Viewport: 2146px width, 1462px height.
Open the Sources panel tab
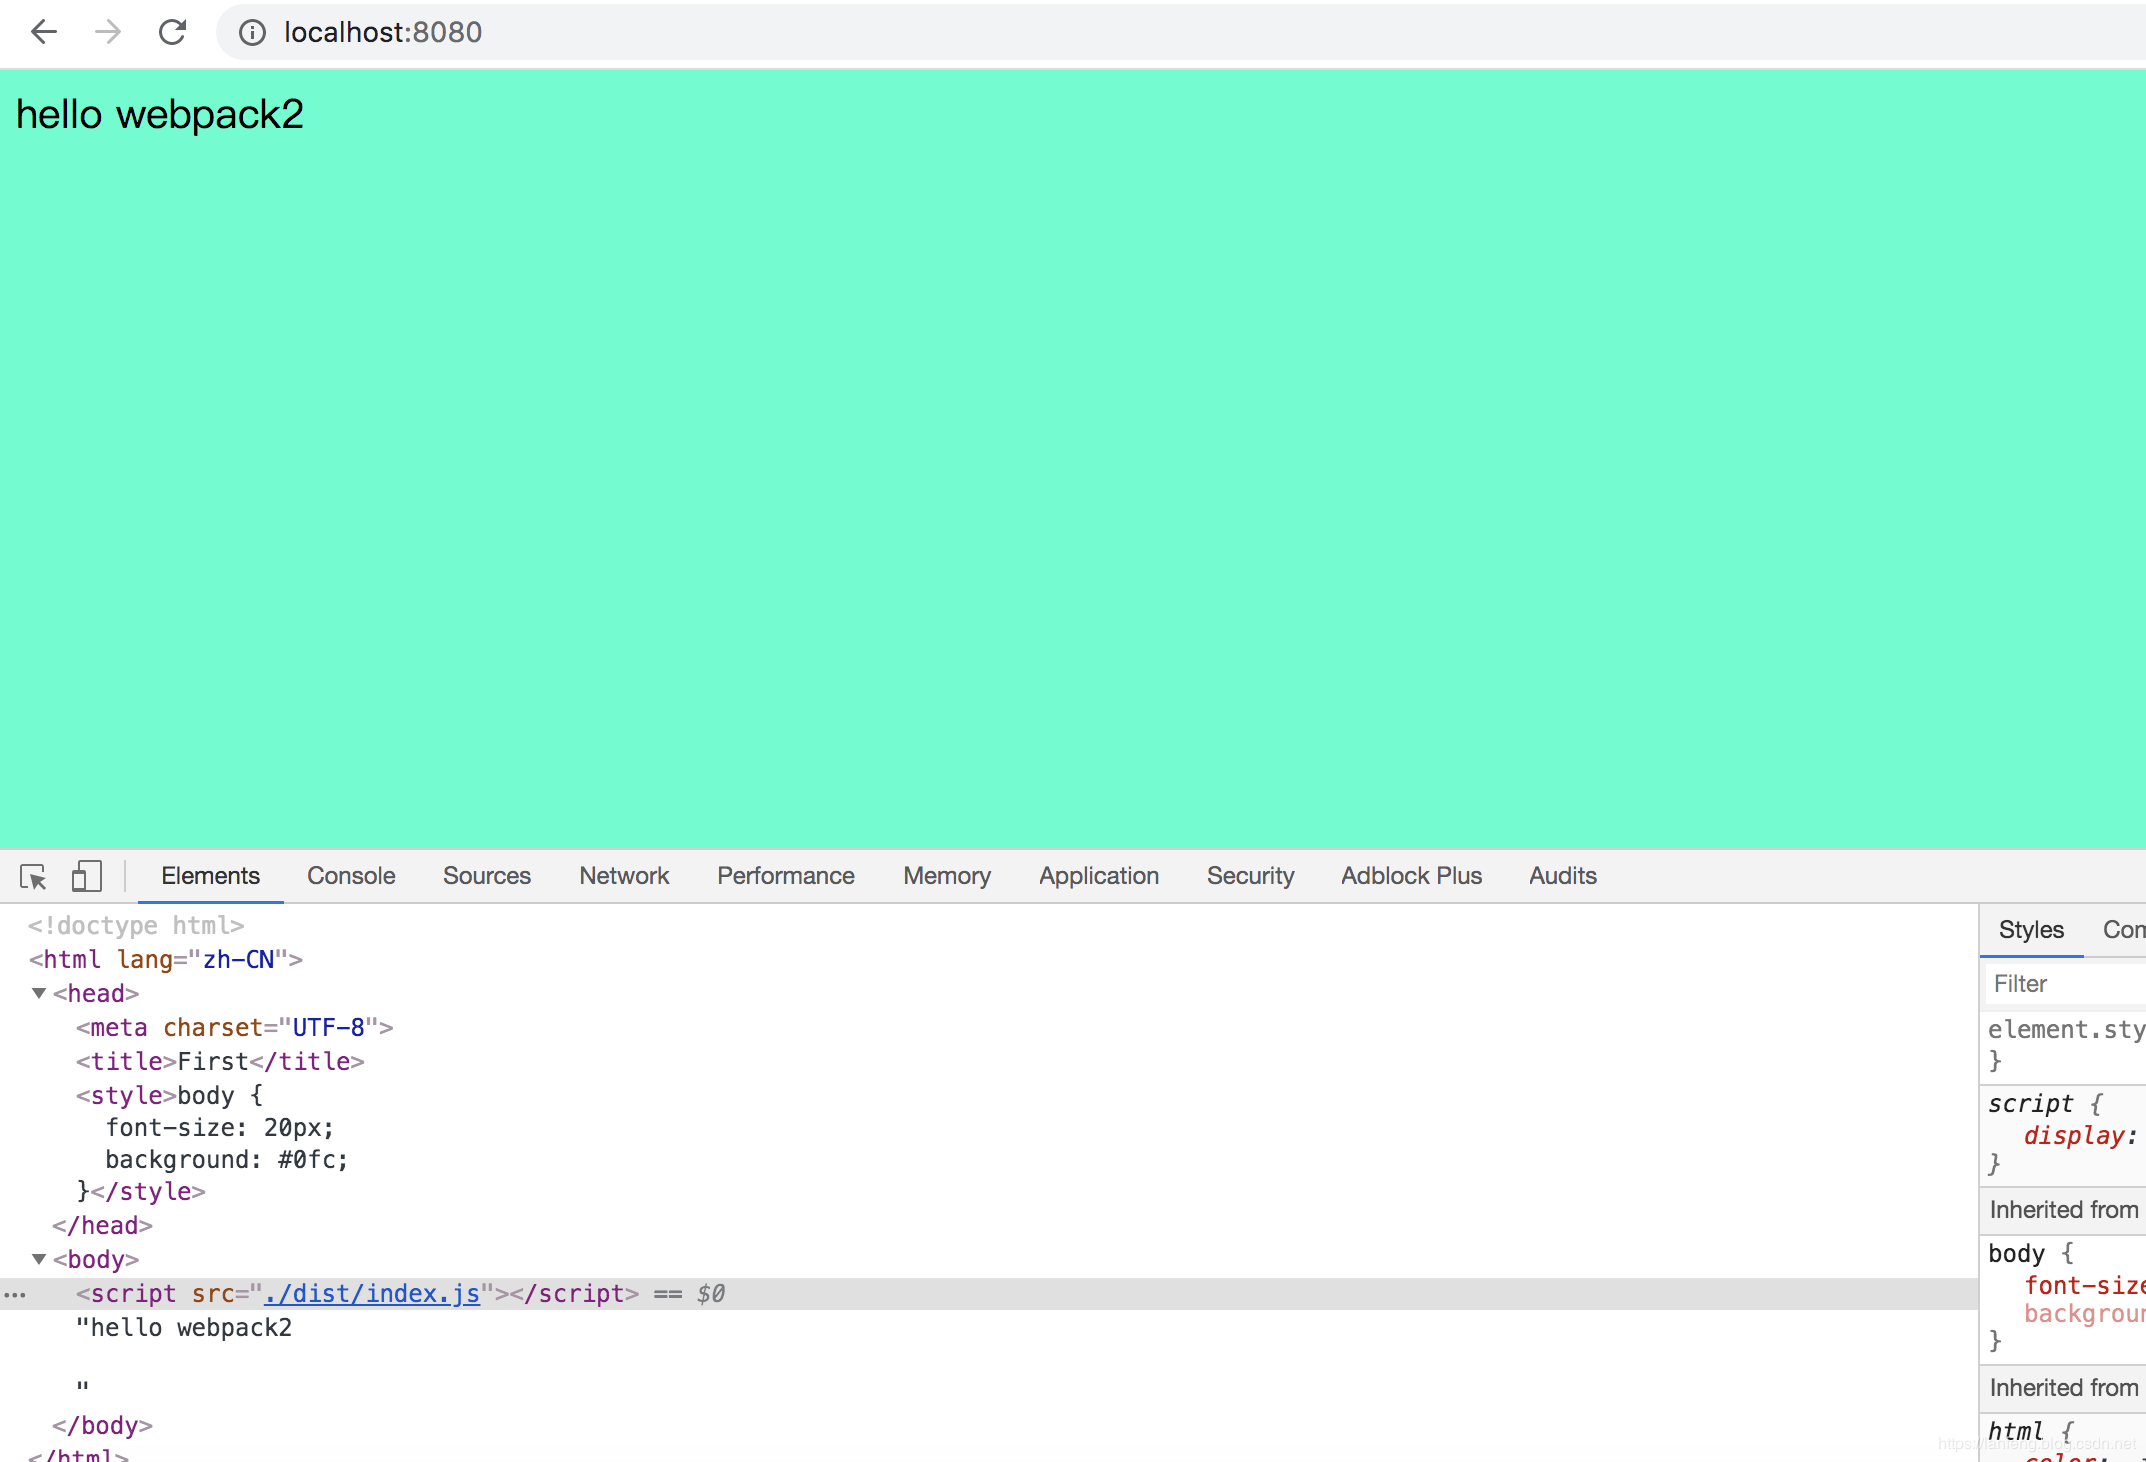pyautogui.click(x=486, y=876)
